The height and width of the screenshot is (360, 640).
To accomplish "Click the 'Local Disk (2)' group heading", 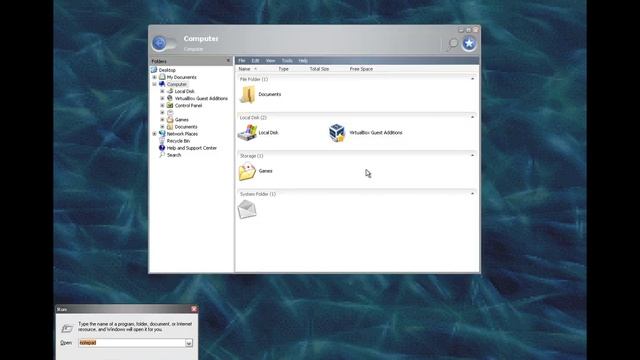I will tap(253, 118).
